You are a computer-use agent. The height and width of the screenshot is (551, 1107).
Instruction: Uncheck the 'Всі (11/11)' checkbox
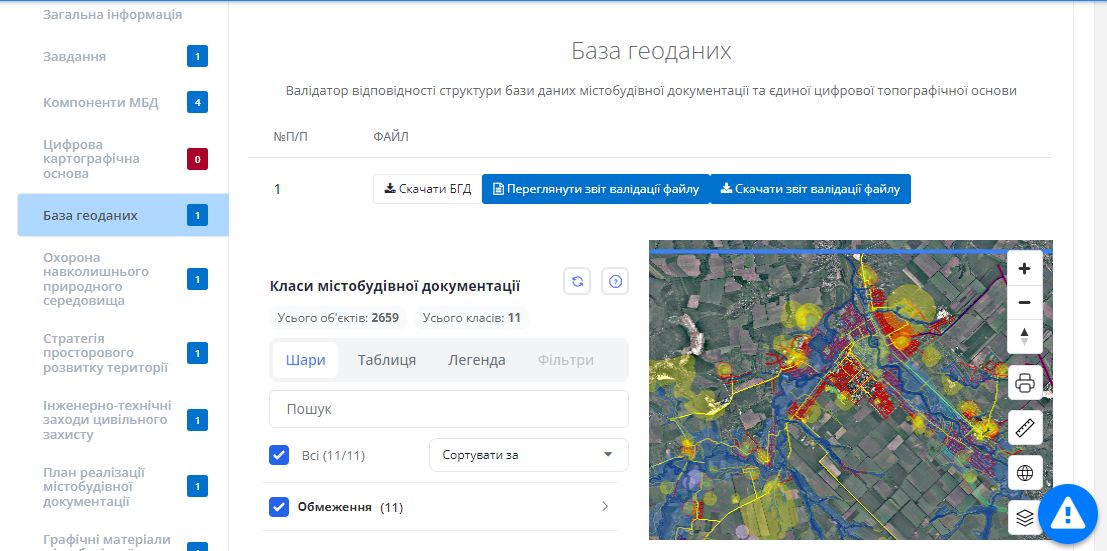[279, 455]
